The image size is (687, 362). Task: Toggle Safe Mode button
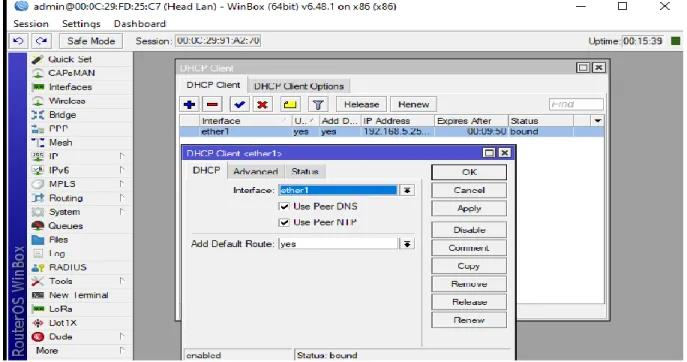pyautogui.click(x=91, y=41)
